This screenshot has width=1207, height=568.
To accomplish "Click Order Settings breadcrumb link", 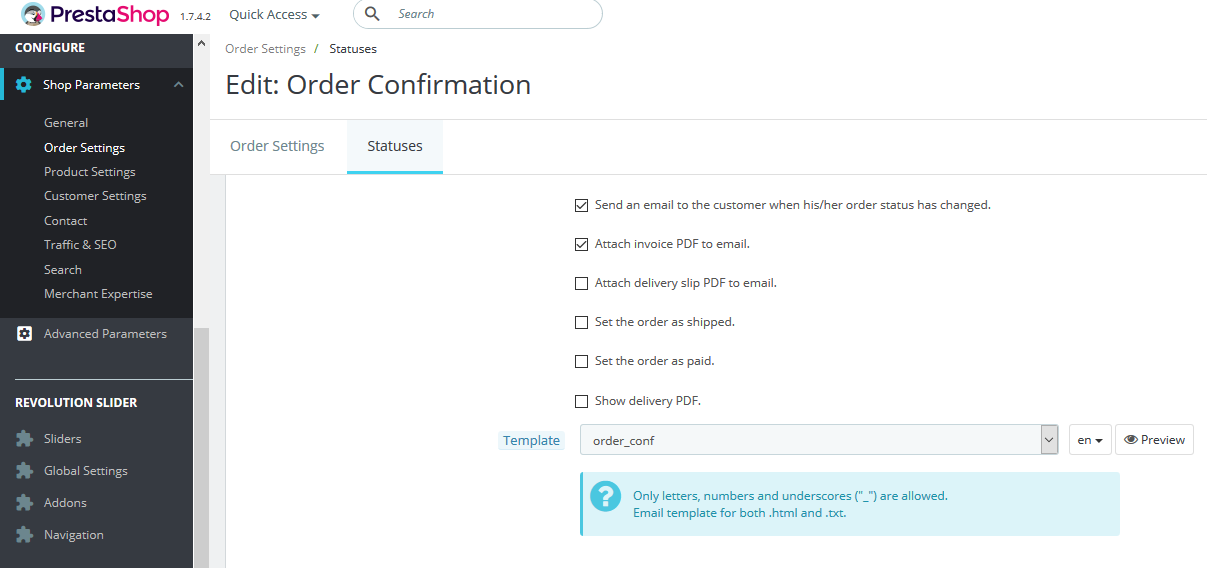I will (265, 49).
